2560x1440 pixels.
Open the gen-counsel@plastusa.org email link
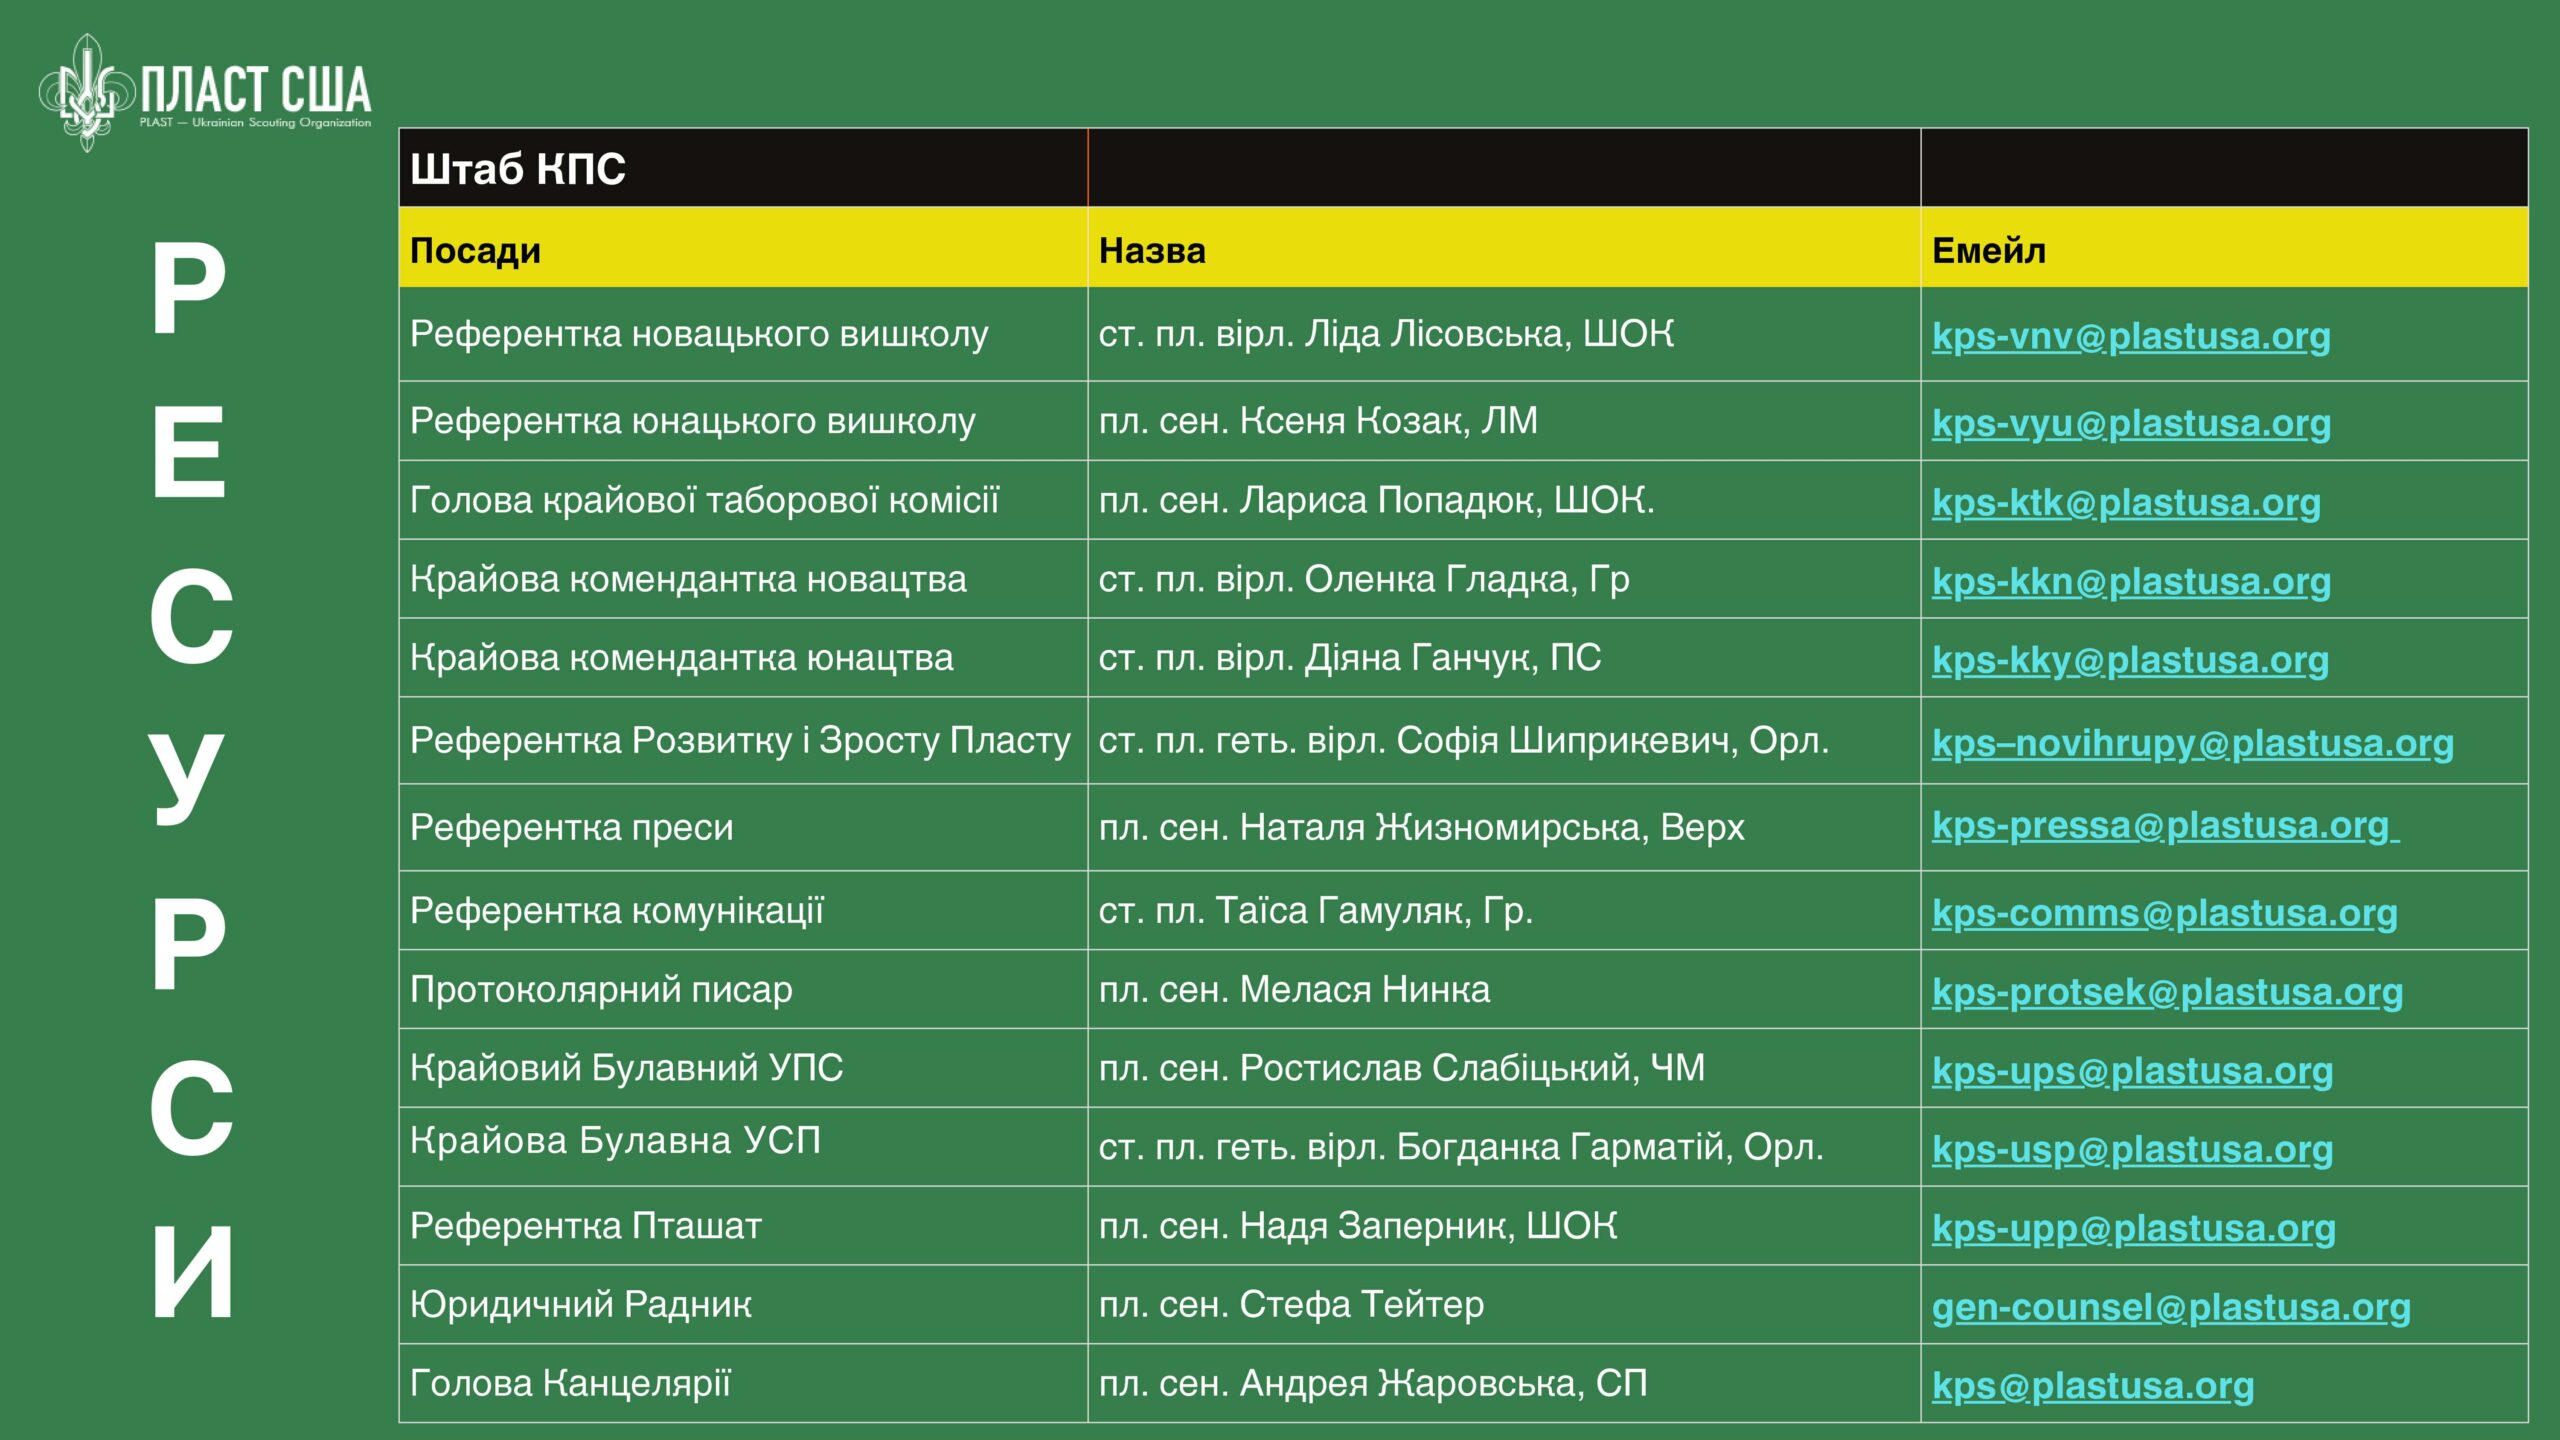[2170, 1307]
